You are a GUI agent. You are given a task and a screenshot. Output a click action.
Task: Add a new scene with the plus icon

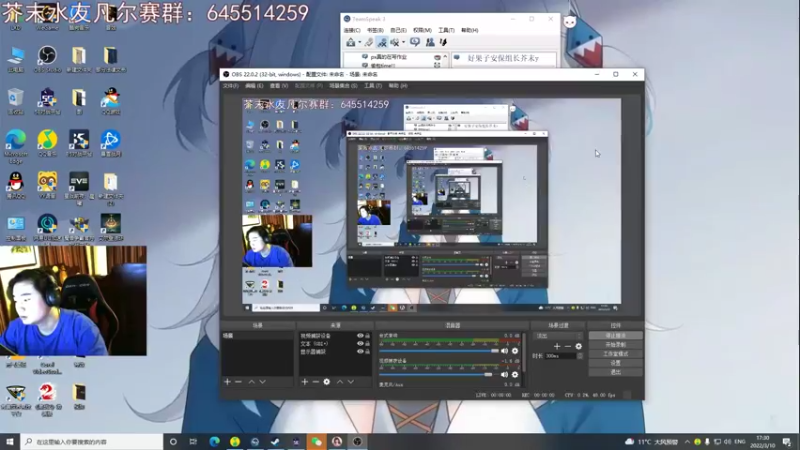[228, 382]
